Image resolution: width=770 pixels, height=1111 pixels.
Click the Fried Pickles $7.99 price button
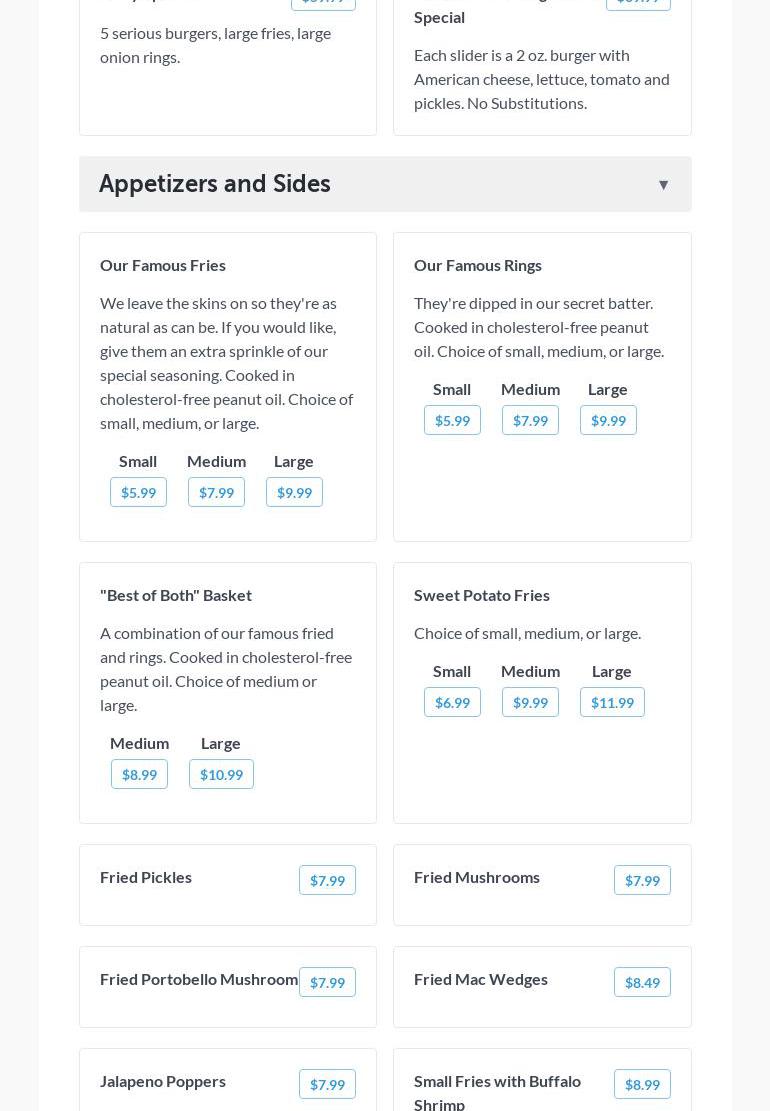click(x=327, y=881)
